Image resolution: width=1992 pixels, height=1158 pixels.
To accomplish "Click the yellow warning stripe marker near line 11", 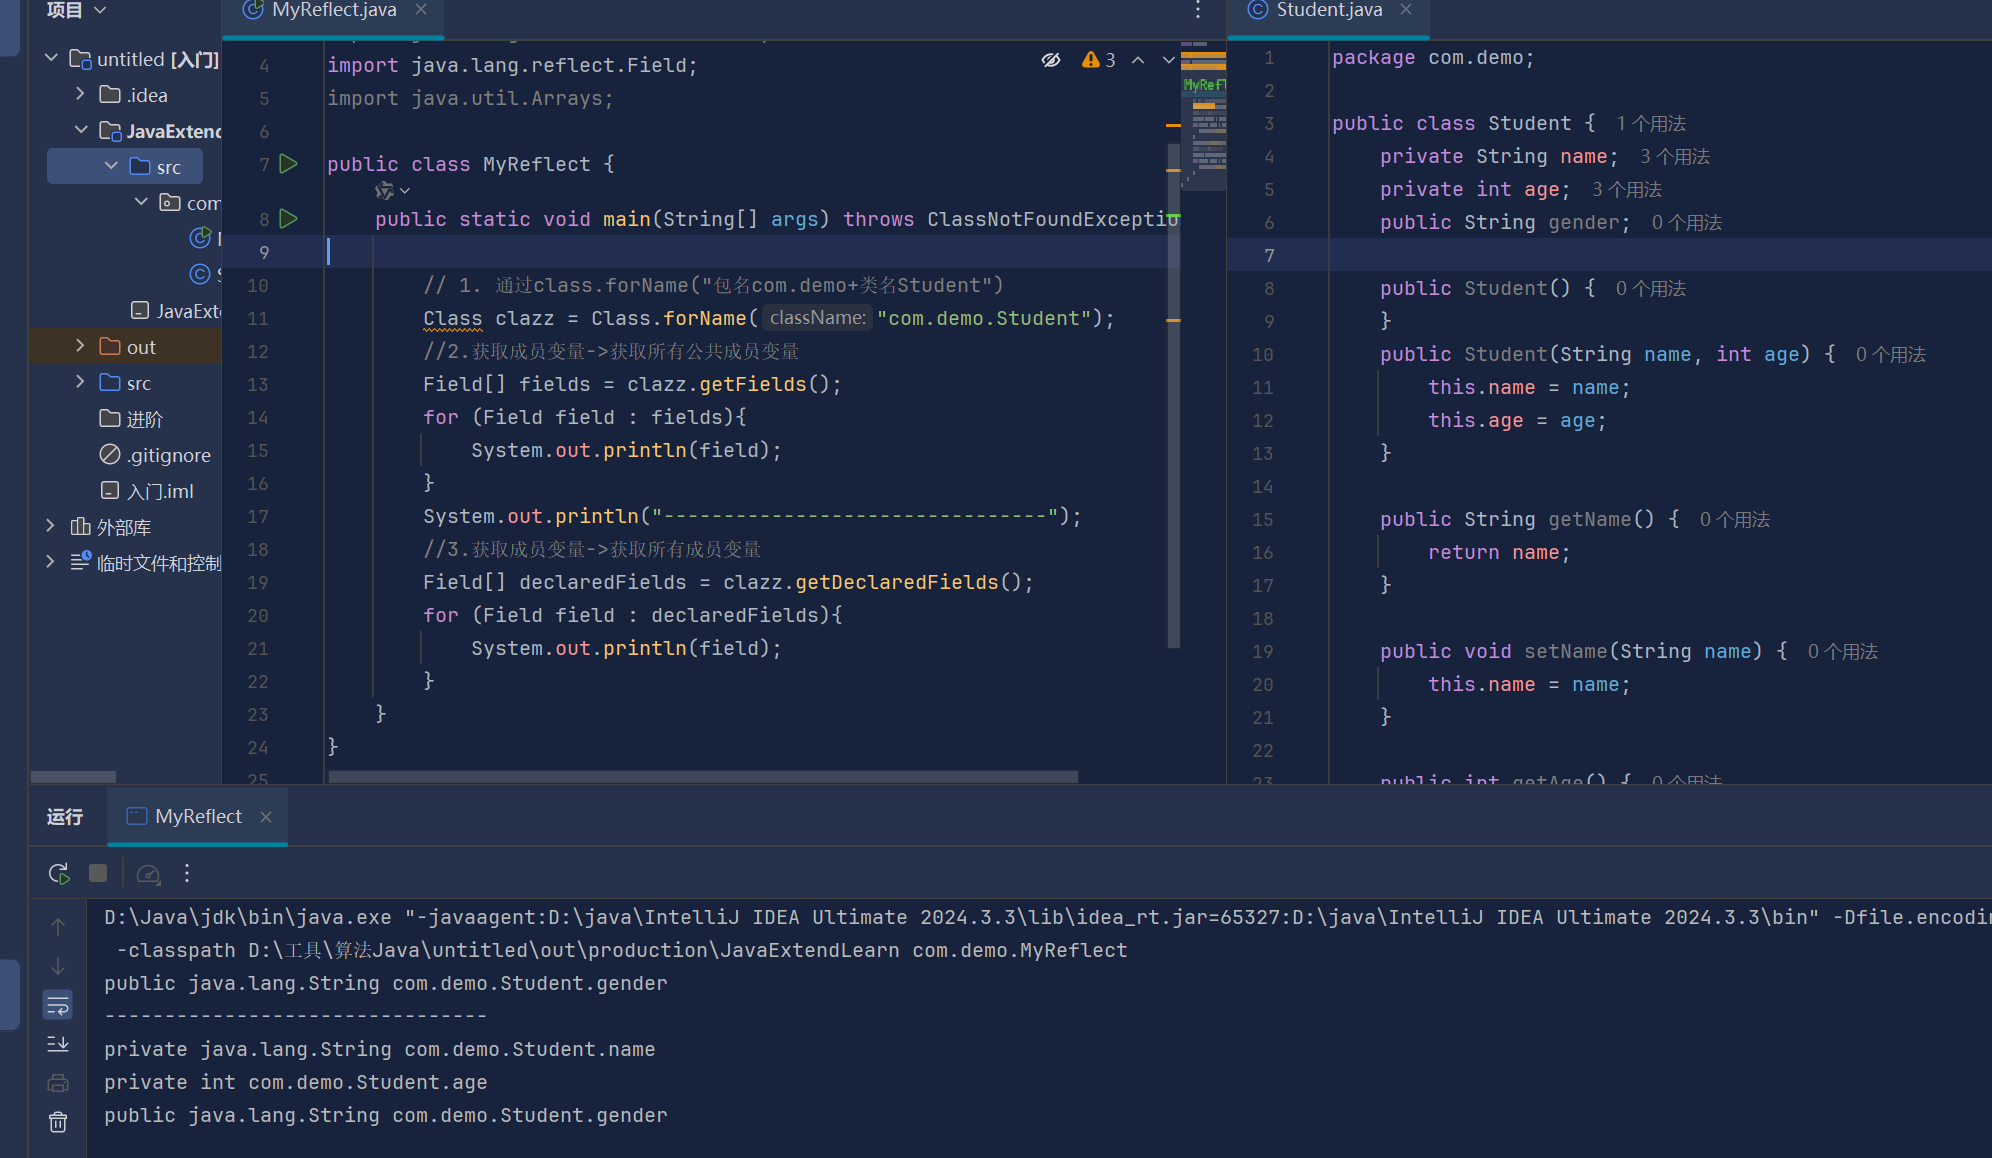I will [x=1173, y=320].
